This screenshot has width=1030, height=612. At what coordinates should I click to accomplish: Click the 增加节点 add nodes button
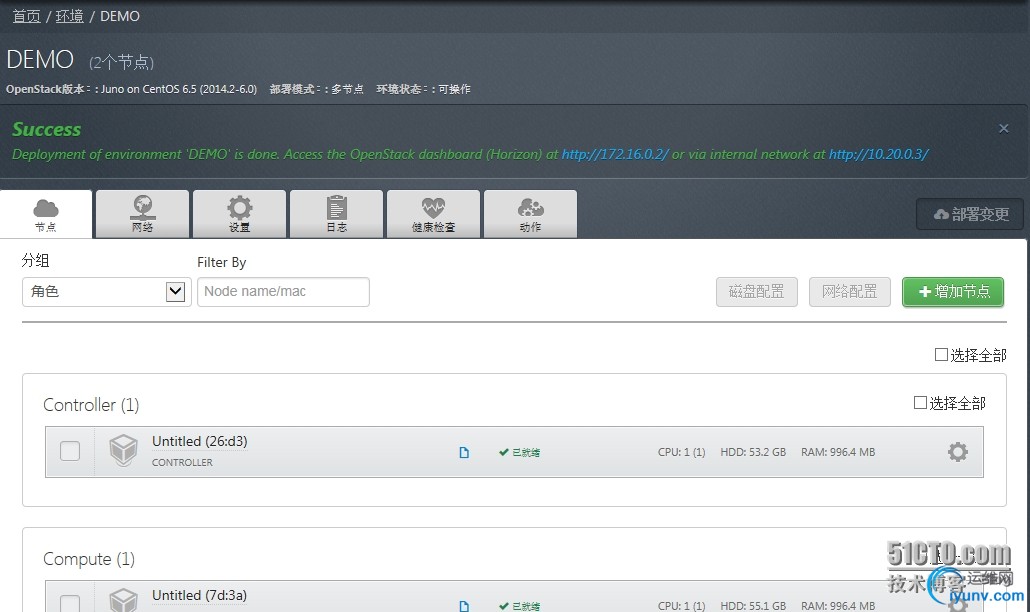[x=953, y=292]
